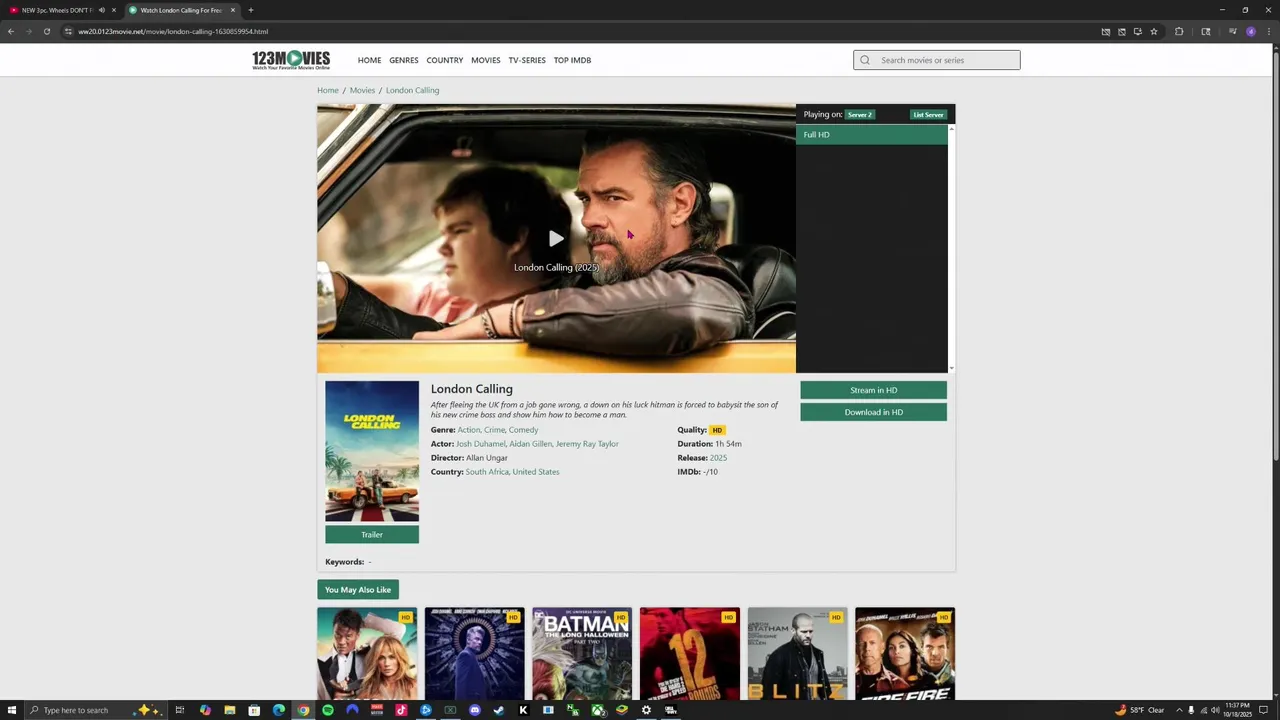Open Steam from taskbar
This screenshot has height=720, width=1280.
pyautogui.click(x=499, y=710)
